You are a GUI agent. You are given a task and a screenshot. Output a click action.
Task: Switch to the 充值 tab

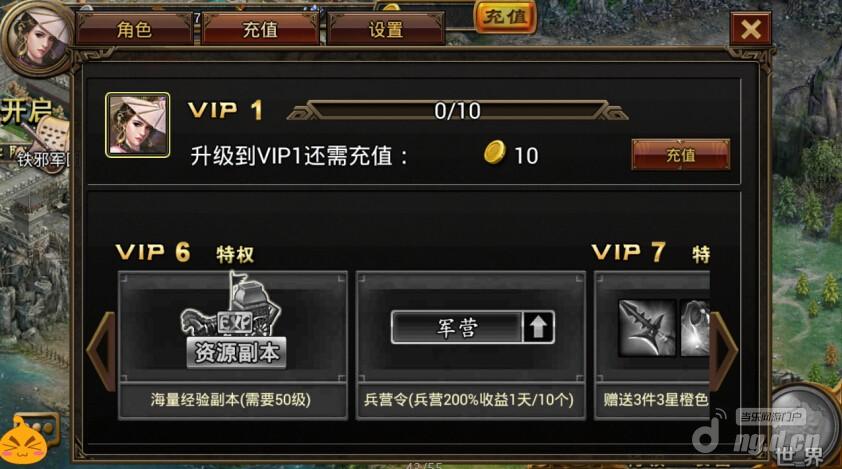pyautogui.click(x=260, y=29)
